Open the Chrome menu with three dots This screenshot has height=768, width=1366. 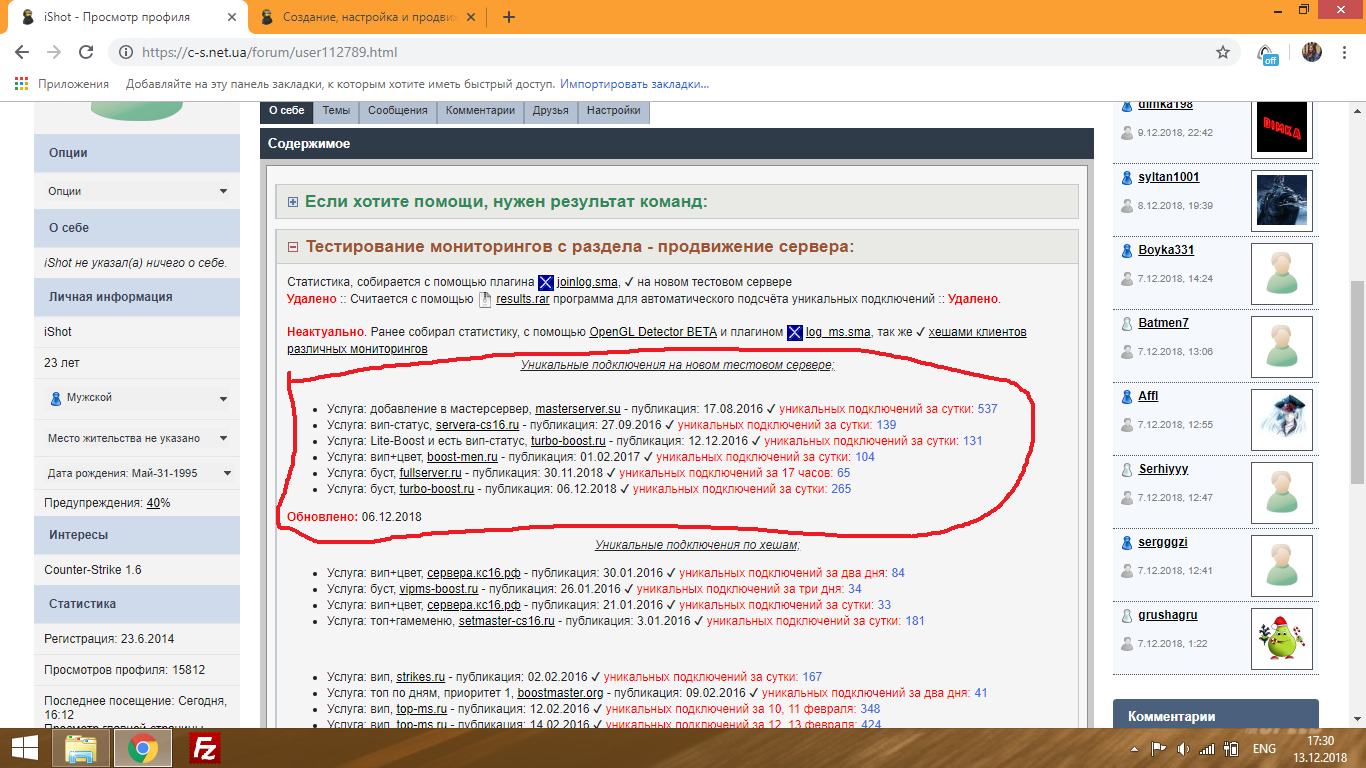click(x=1346, y=52)
